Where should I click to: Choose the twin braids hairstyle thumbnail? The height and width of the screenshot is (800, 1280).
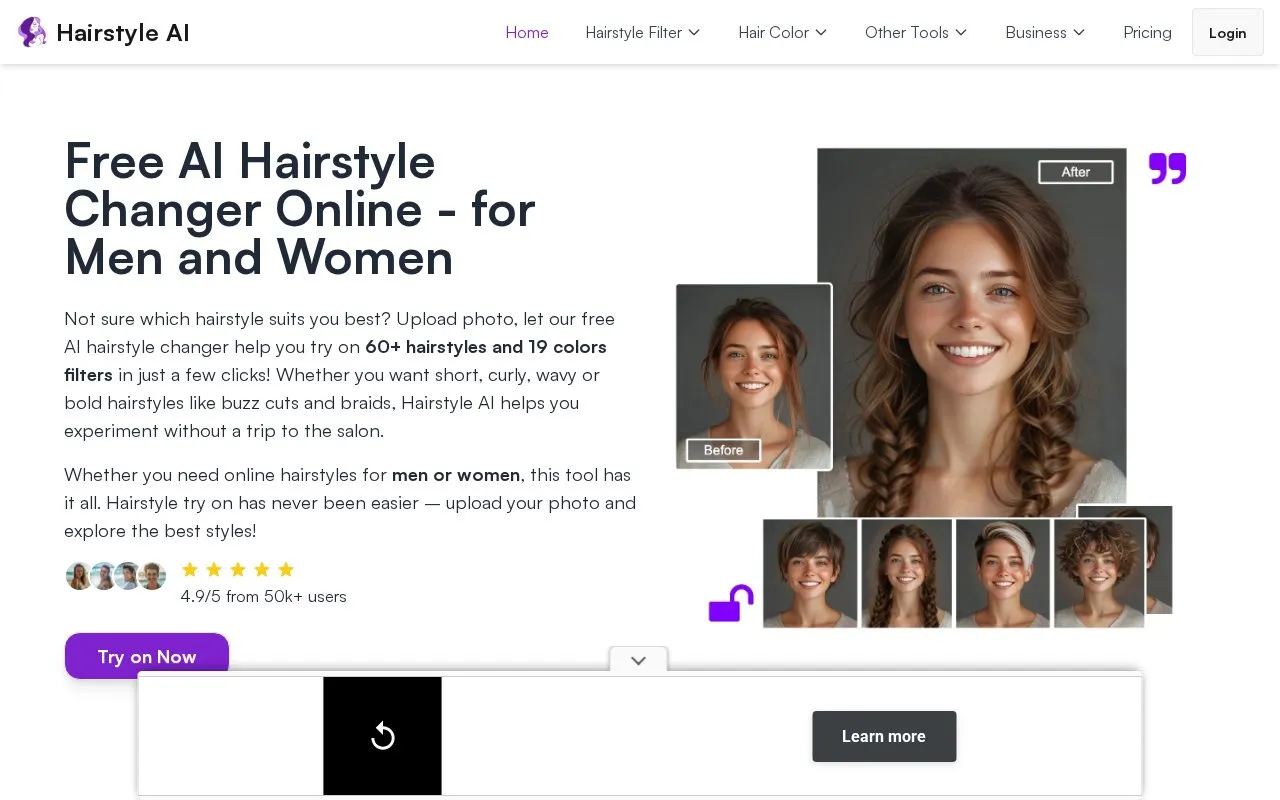[x=906, y=573]
